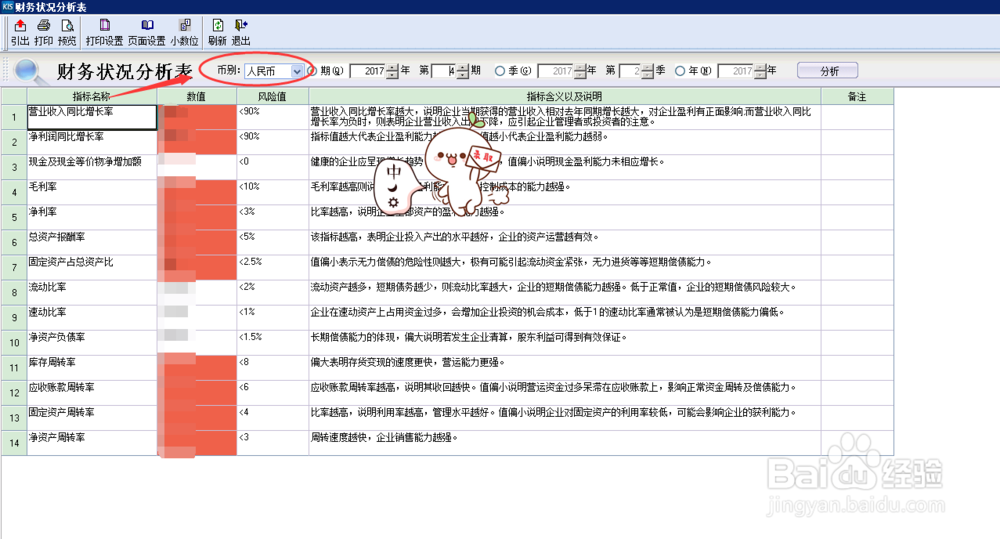Select the 固定资产周转率 cell
The width and height of the screenshot is (1000, 539).
(x=92, y=418)
